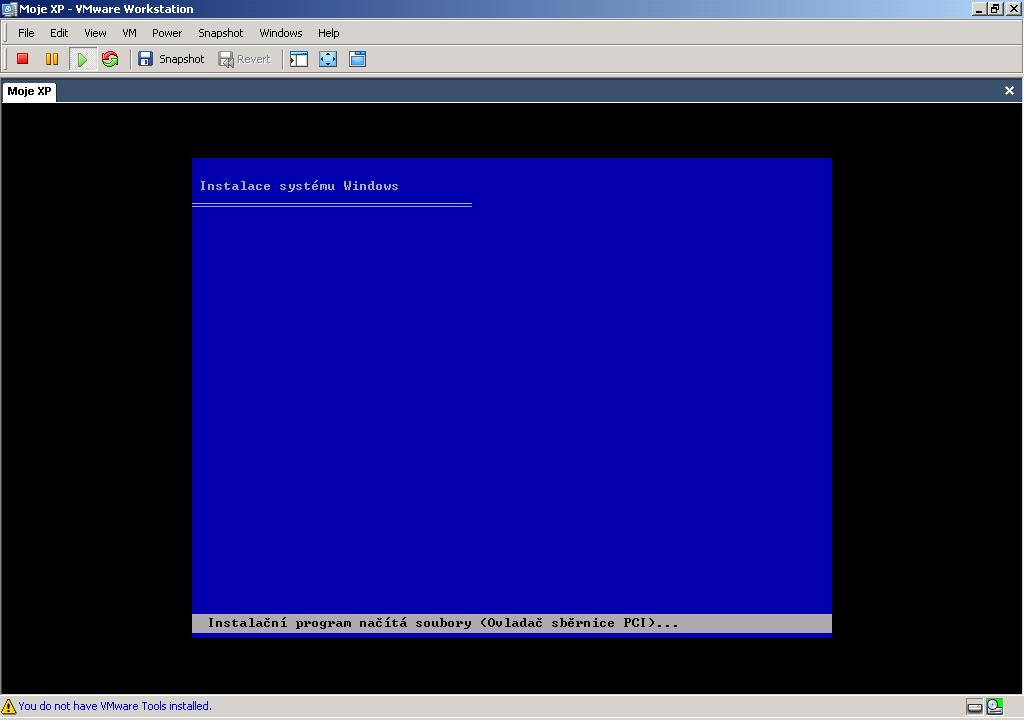
Task: Reset the virtual machine with reset icon
Action: 110,59
